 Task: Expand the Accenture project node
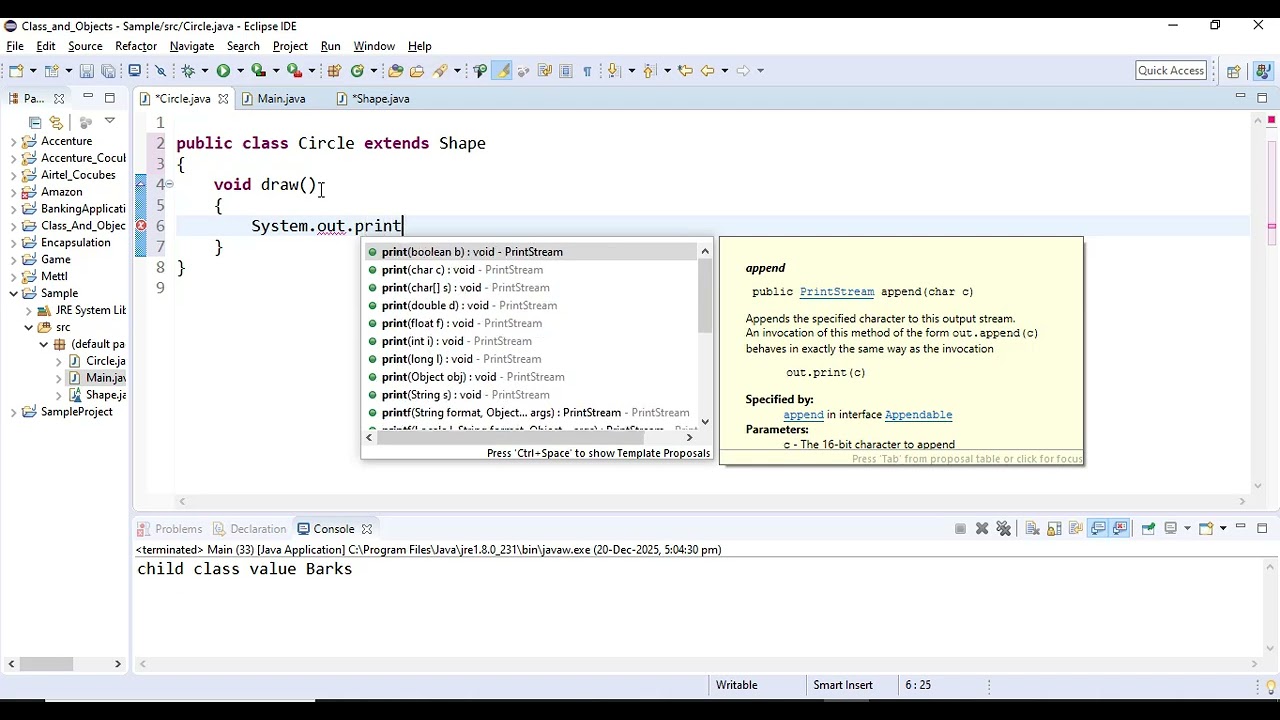click(13, 141)
